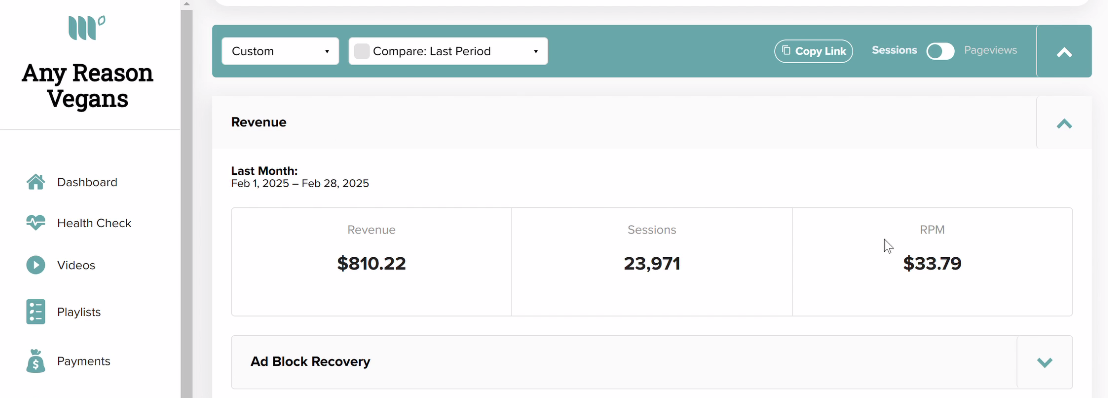Open the Custom date range dropdown

280,51
